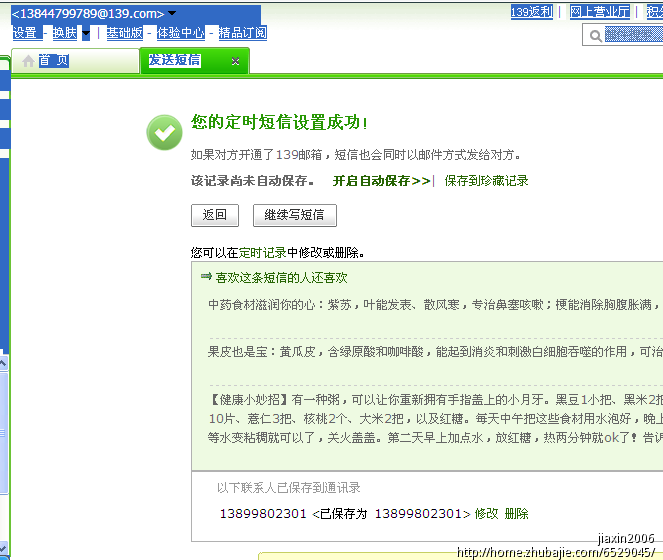Open the 139返利 link
The image size is (663, 560).
click(x=531, y=11)
